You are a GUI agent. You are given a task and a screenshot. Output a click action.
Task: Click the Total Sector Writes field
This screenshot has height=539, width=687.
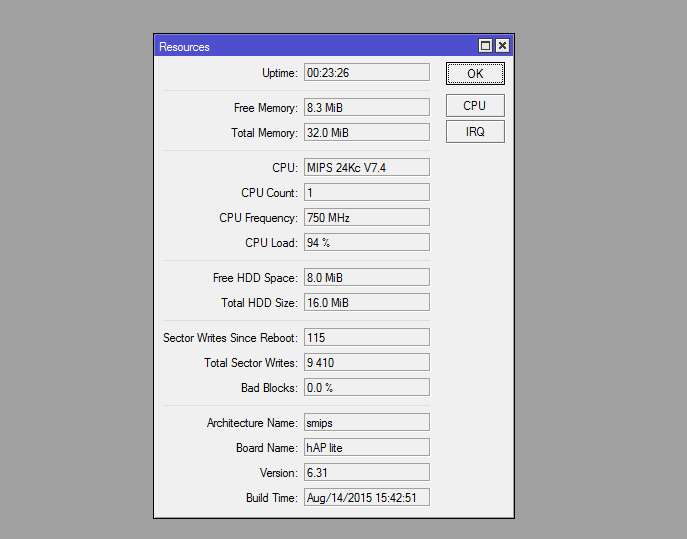366,363
